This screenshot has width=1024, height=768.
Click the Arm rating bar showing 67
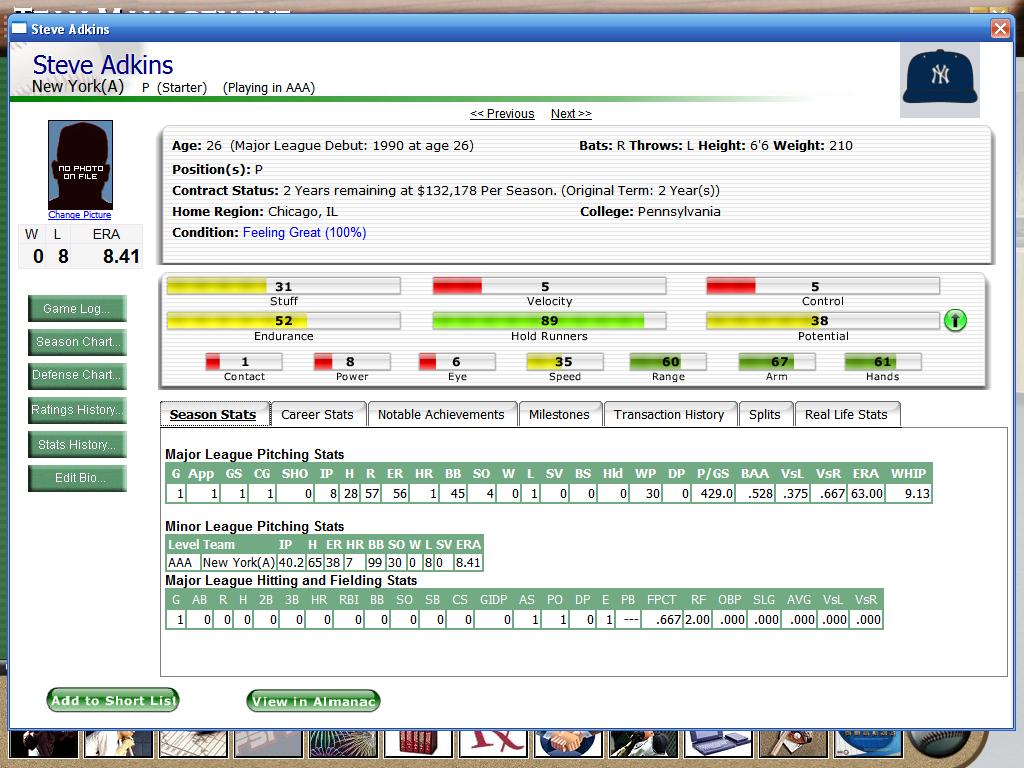tap(776, 362)
